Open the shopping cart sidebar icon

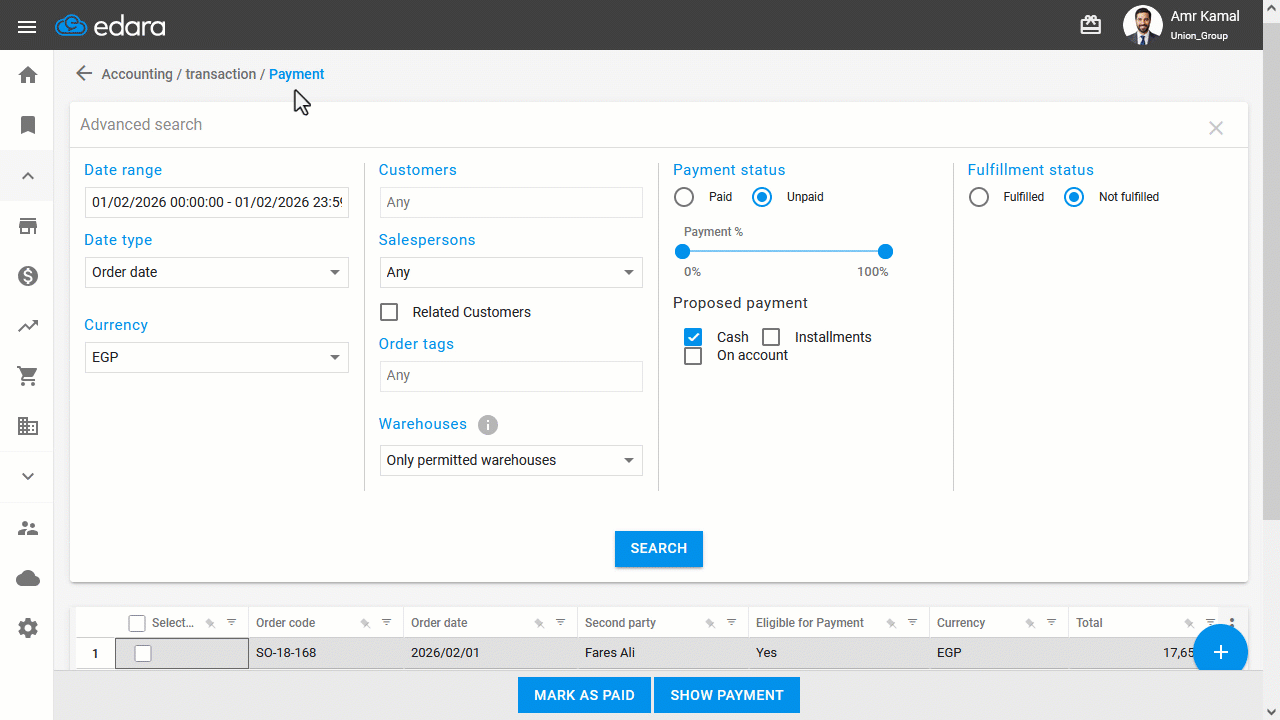pos(28,376)
